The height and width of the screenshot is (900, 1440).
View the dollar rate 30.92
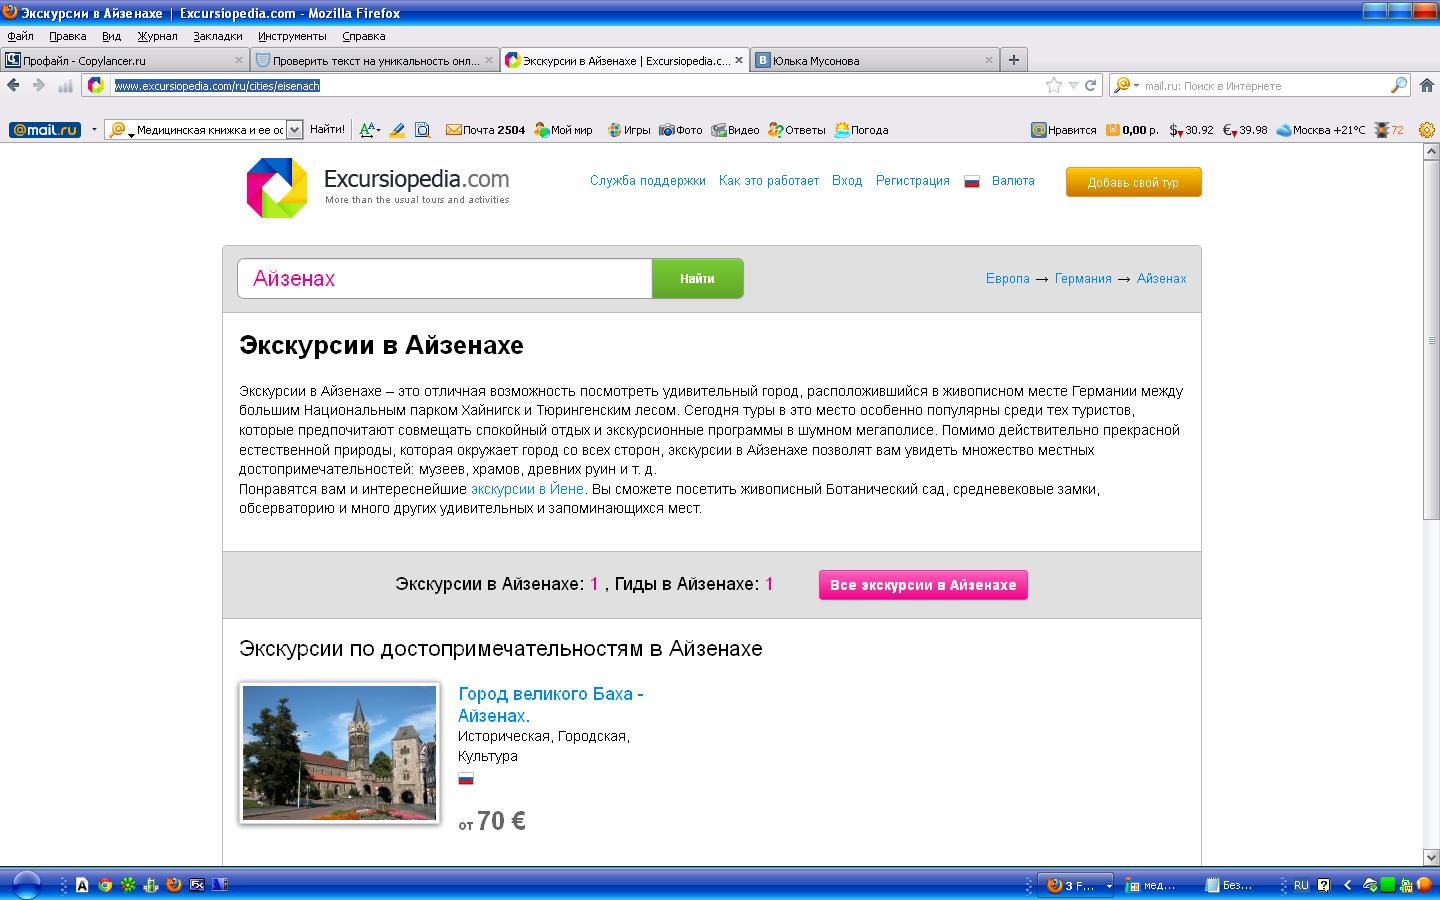coord(1191,130)
